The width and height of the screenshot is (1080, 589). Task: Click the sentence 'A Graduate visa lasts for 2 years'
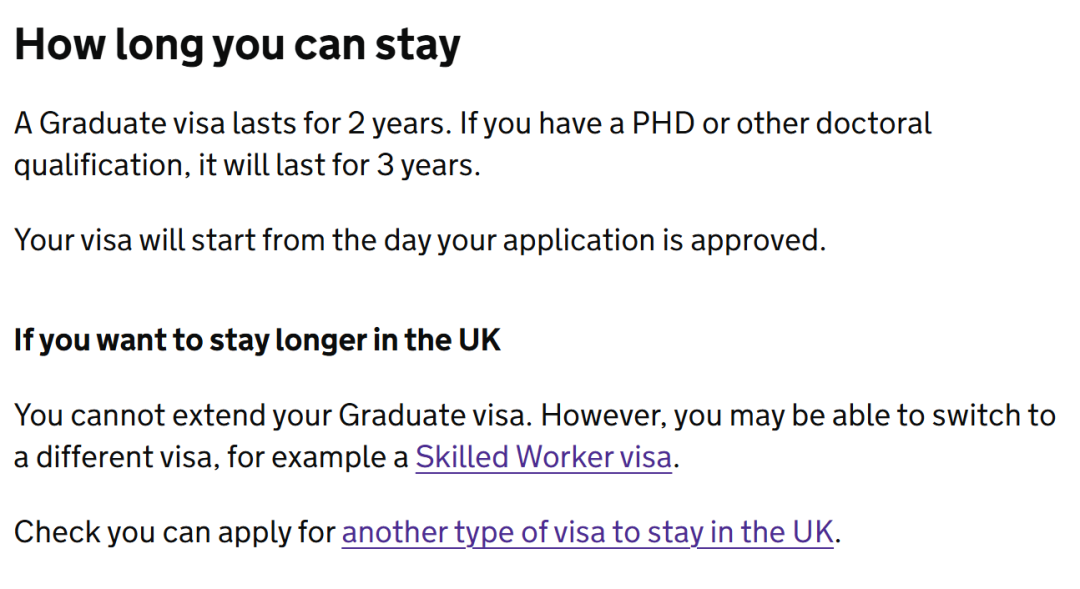coord(233,124)
